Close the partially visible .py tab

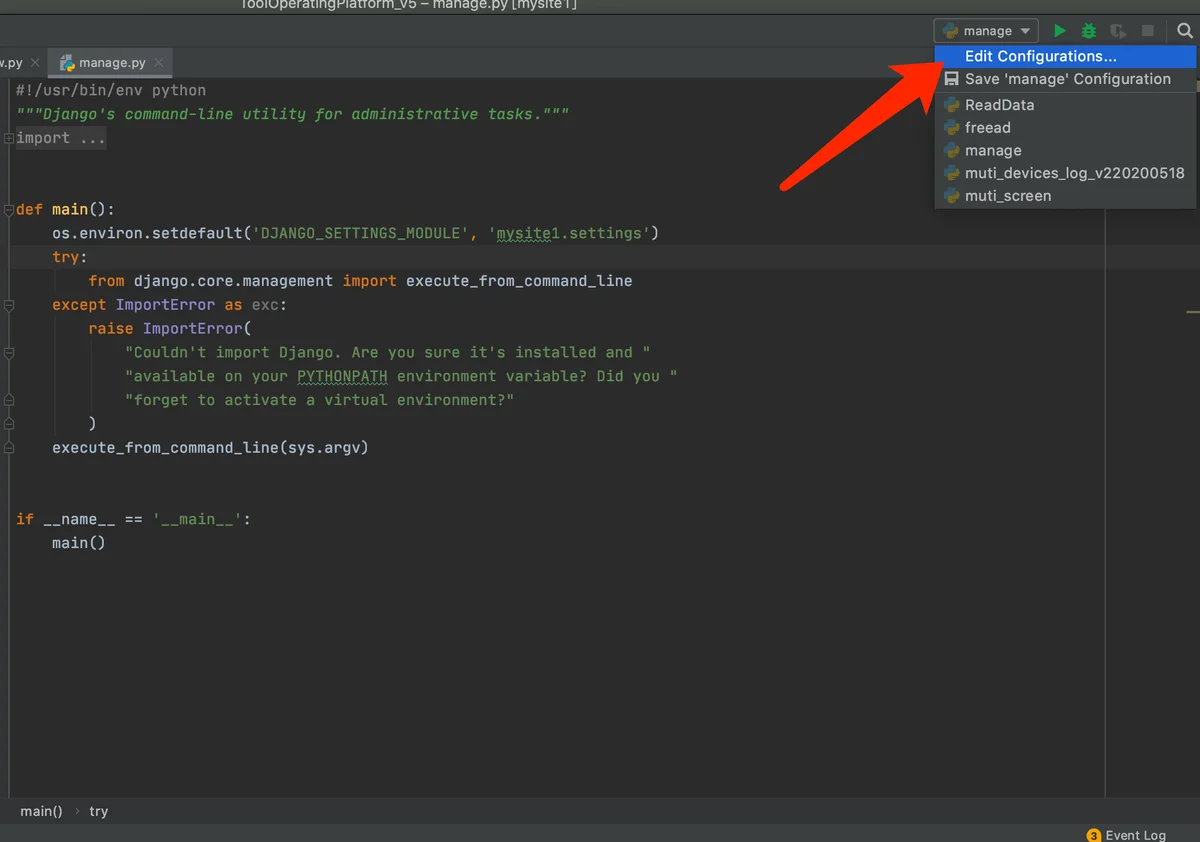click(x=36, y=62)
